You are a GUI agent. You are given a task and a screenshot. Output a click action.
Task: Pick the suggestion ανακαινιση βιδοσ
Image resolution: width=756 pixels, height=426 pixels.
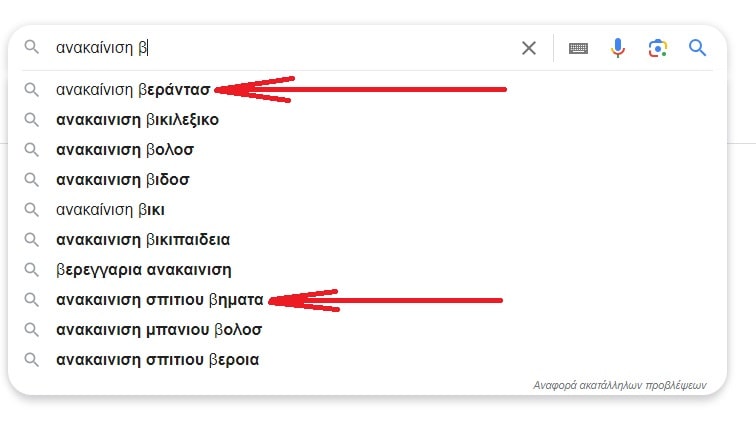(122, 180)
